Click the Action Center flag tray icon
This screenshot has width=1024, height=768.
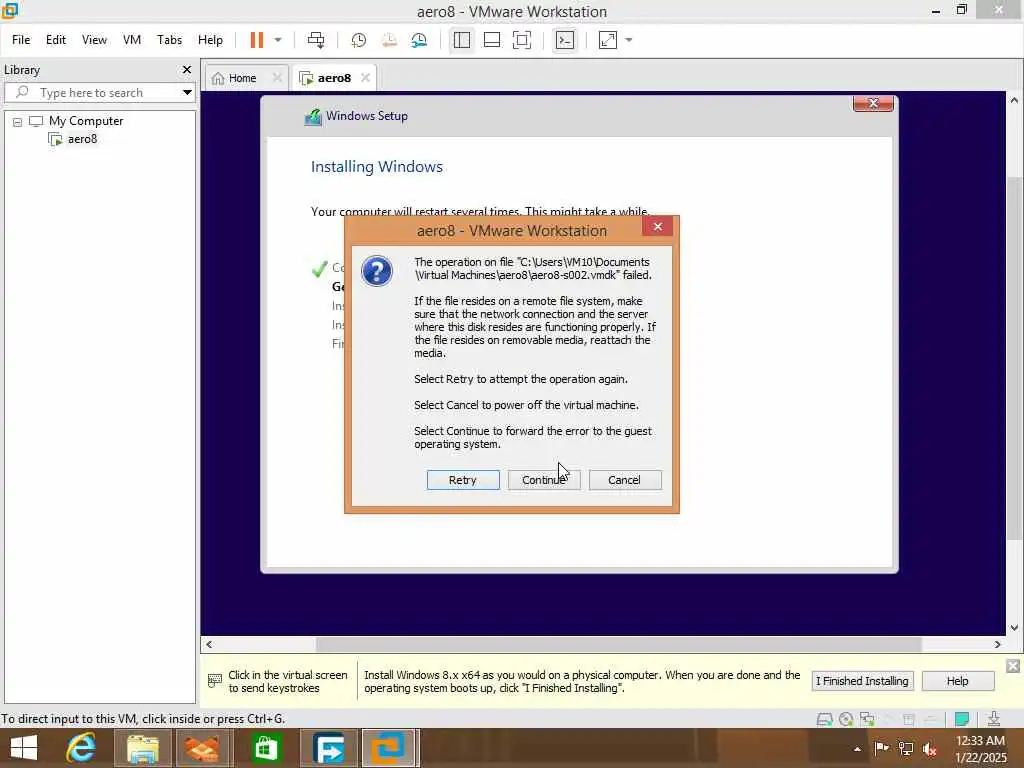pos(881,748)
